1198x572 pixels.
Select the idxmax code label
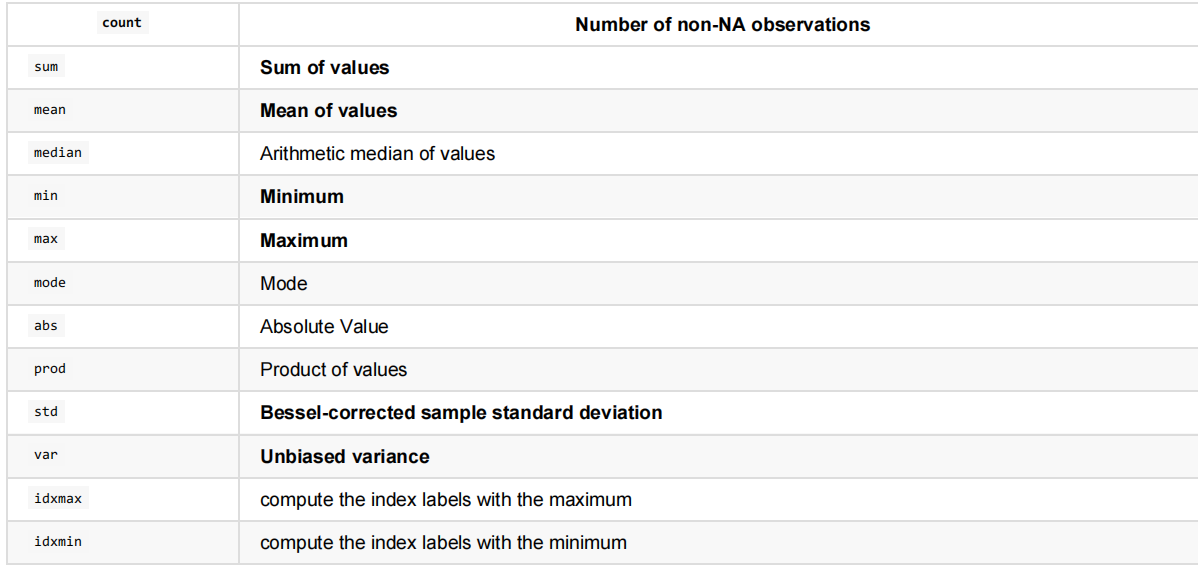tap(58, 499)
